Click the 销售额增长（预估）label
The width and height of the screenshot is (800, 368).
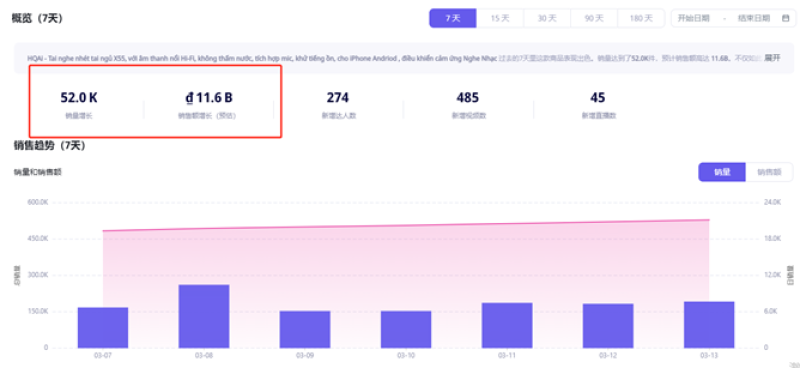coord(207,116)
